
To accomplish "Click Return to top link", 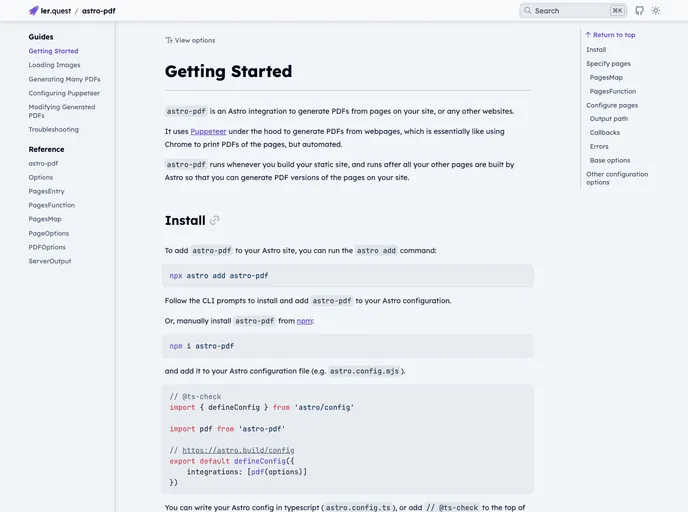I will tap(610, 35).
